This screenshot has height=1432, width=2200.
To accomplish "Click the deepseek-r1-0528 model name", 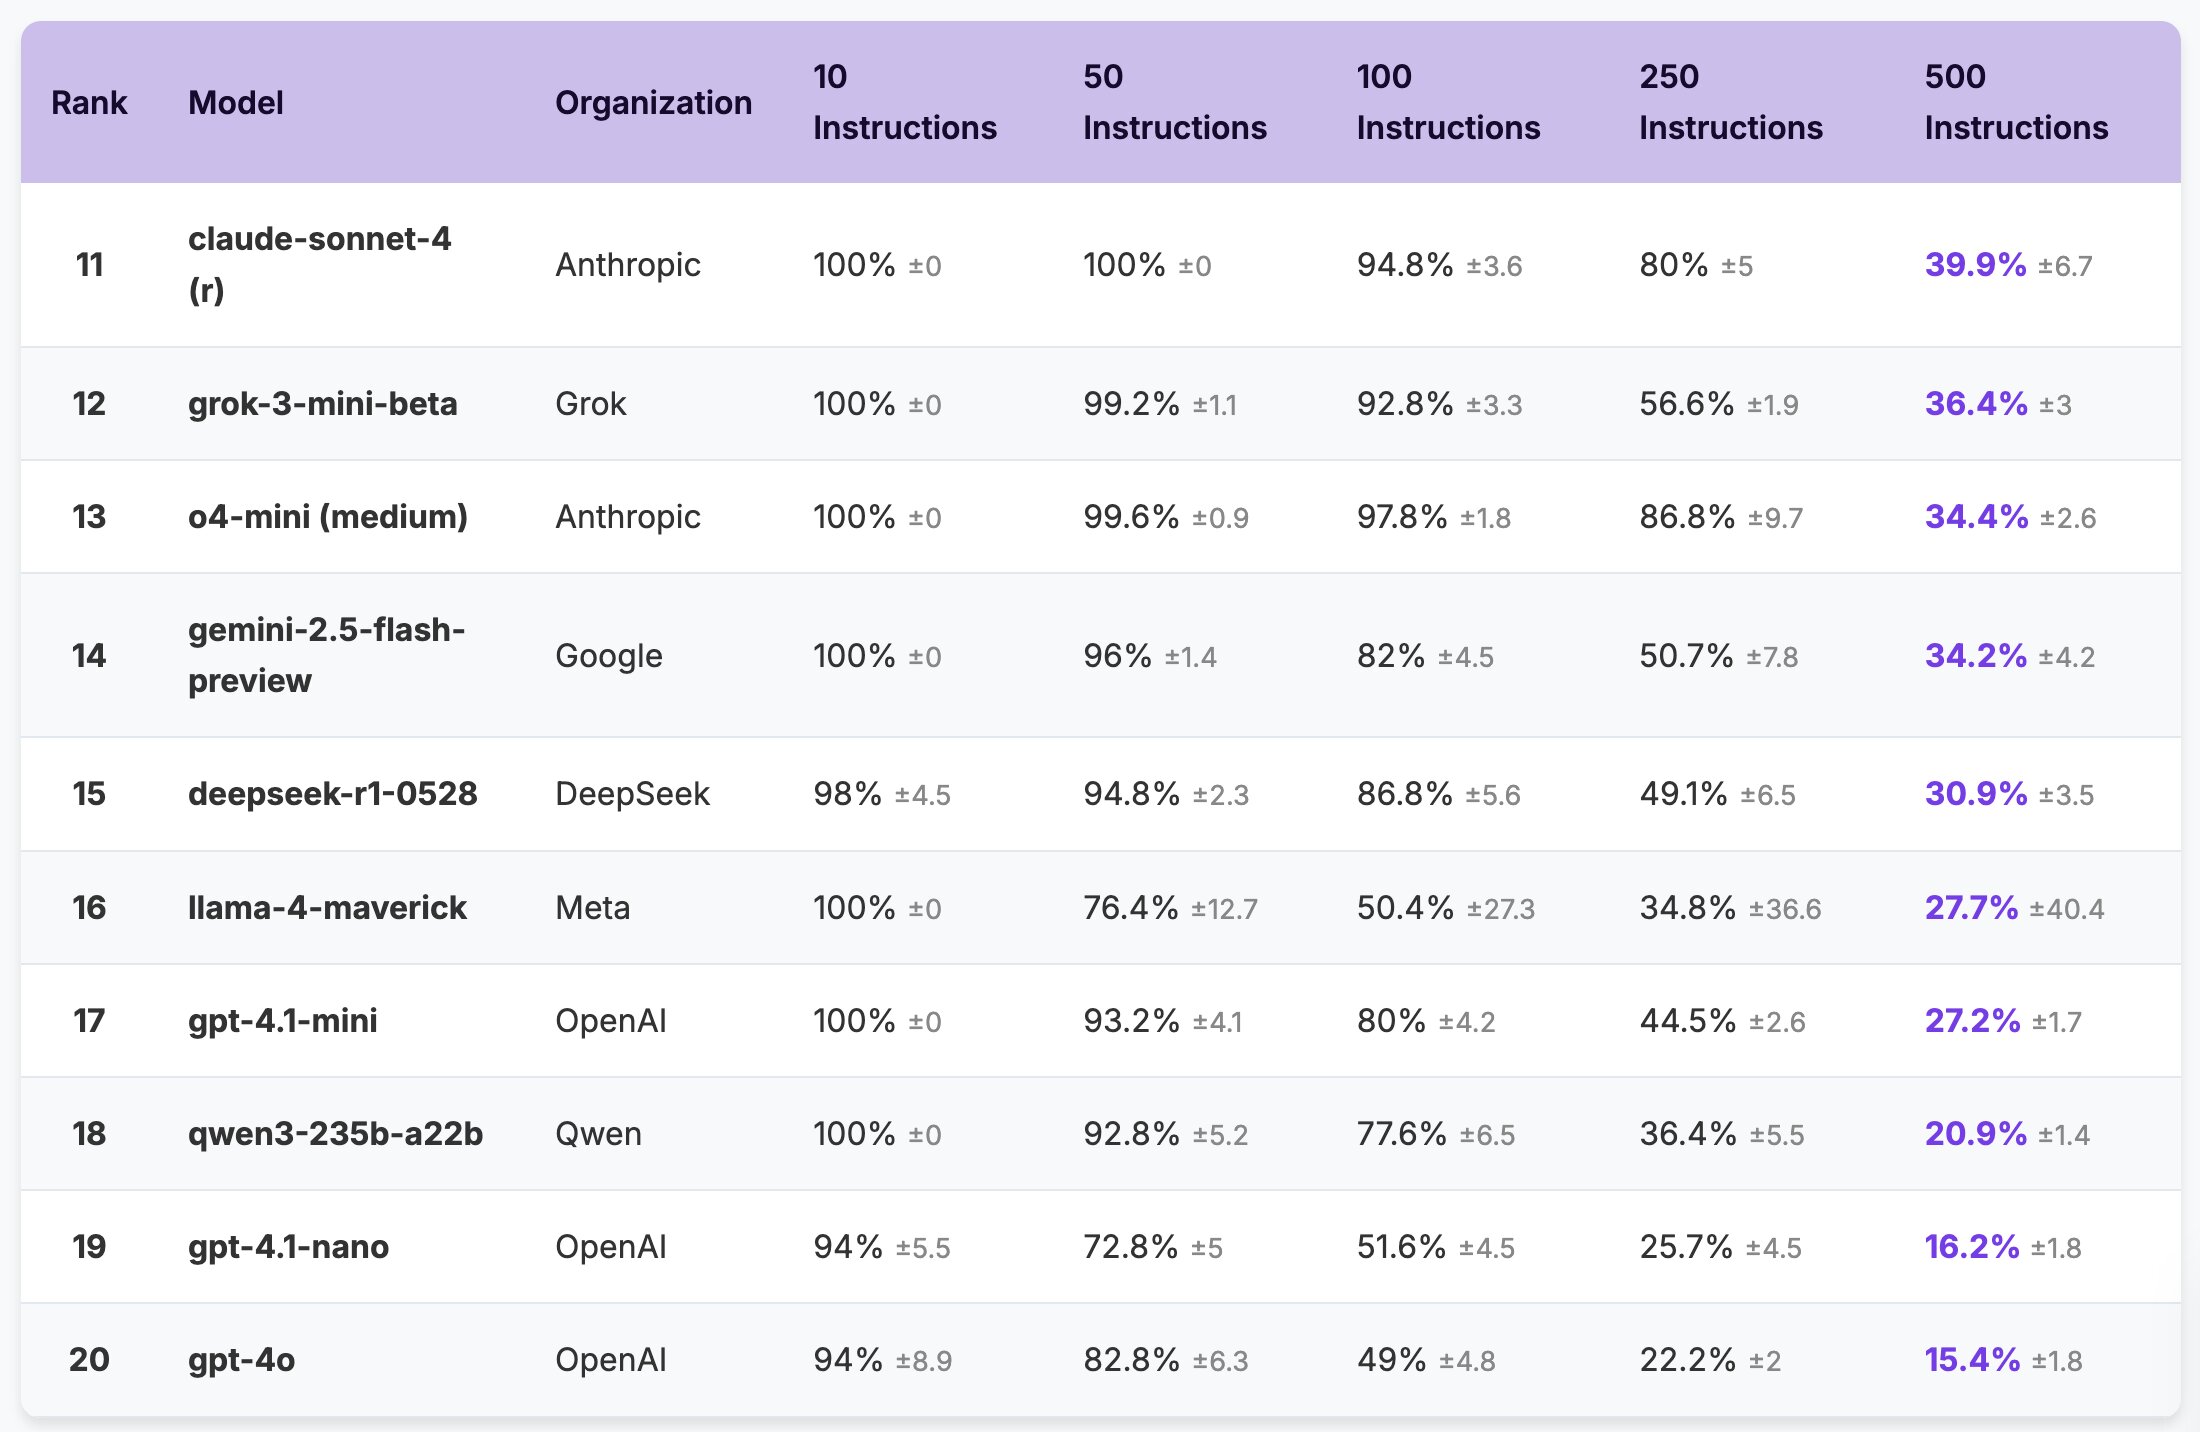I will click(x=332, y=794).
